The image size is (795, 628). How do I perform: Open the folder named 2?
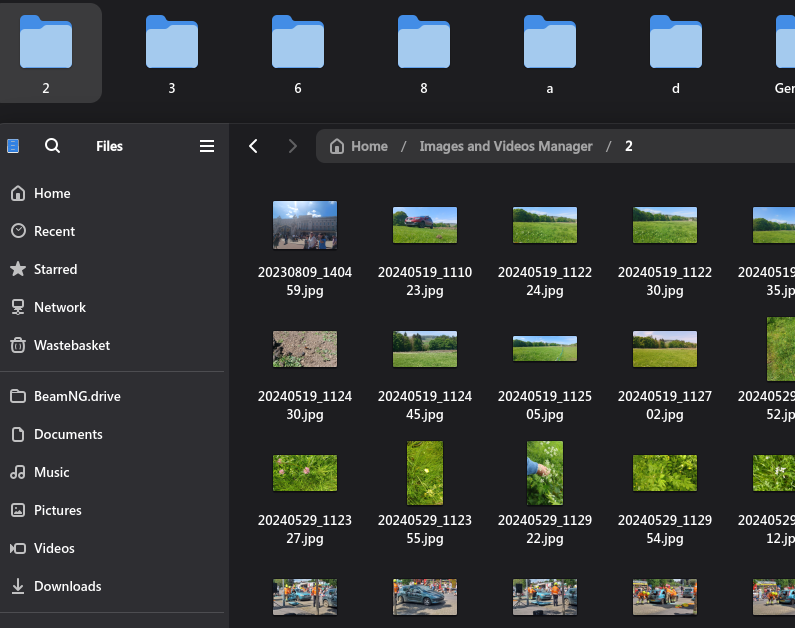pyautogui.click(x=46, y=53)
